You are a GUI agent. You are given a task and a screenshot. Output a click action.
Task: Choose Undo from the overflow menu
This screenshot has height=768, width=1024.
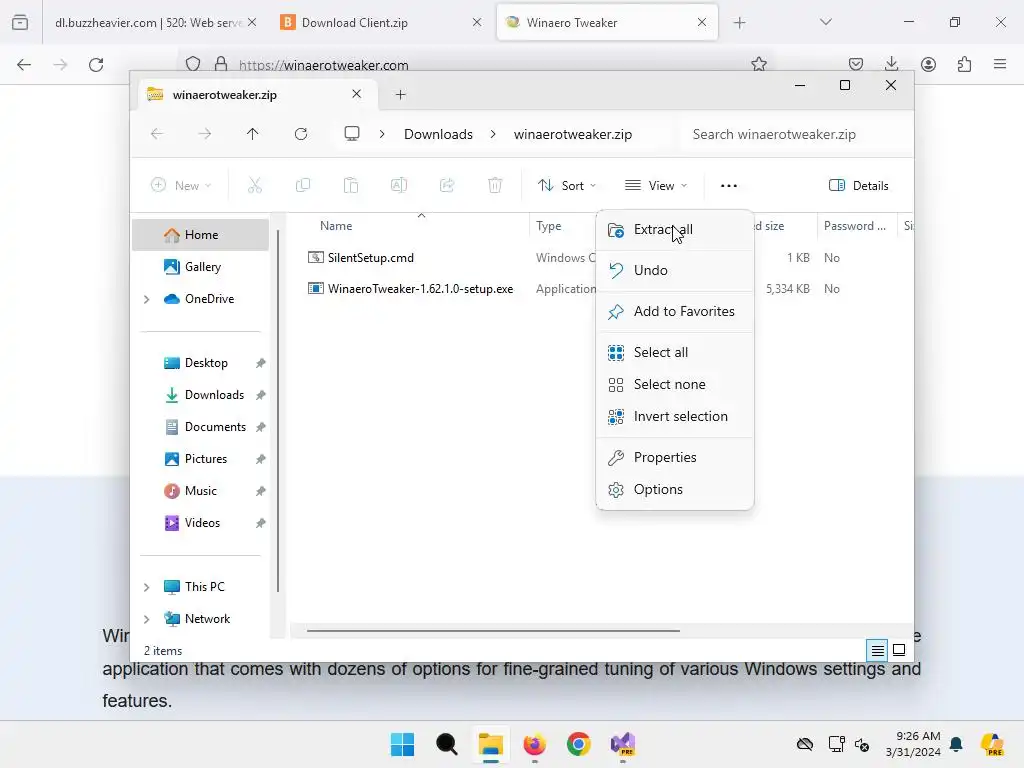click(675, 270)
